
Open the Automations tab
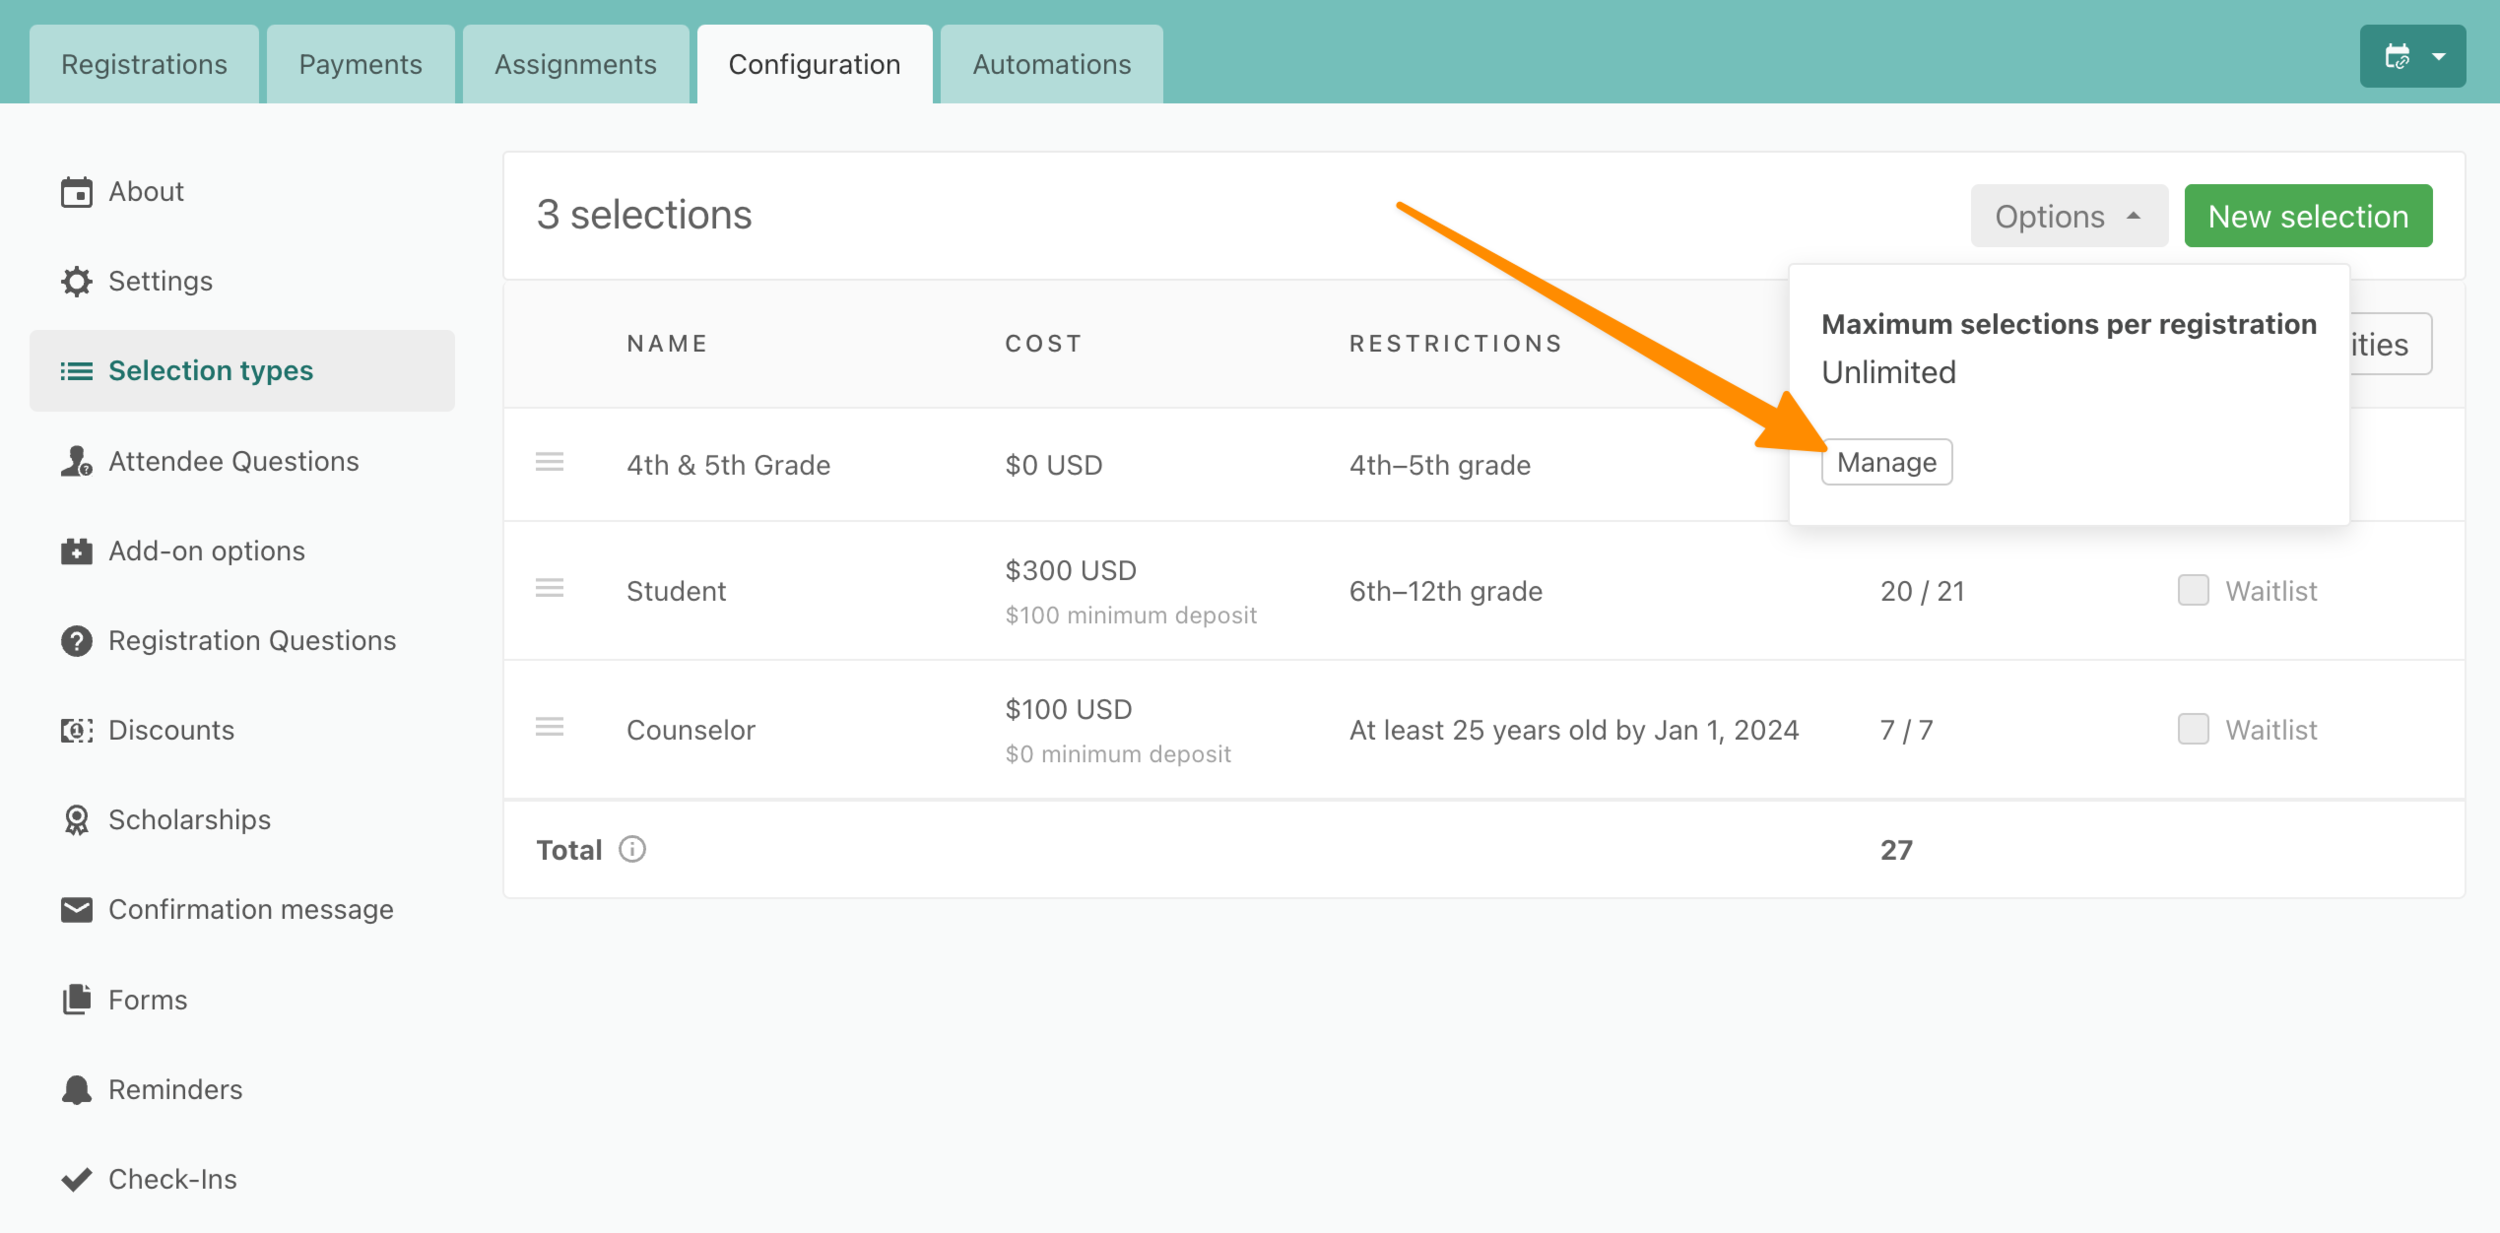tap(1051, 64)
